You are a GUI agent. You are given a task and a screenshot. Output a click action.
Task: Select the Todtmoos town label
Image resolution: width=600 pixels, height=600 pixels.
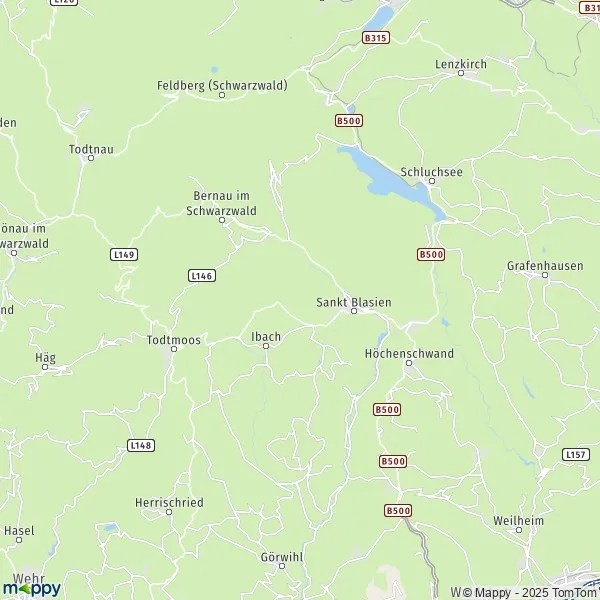tap(174, 340)
